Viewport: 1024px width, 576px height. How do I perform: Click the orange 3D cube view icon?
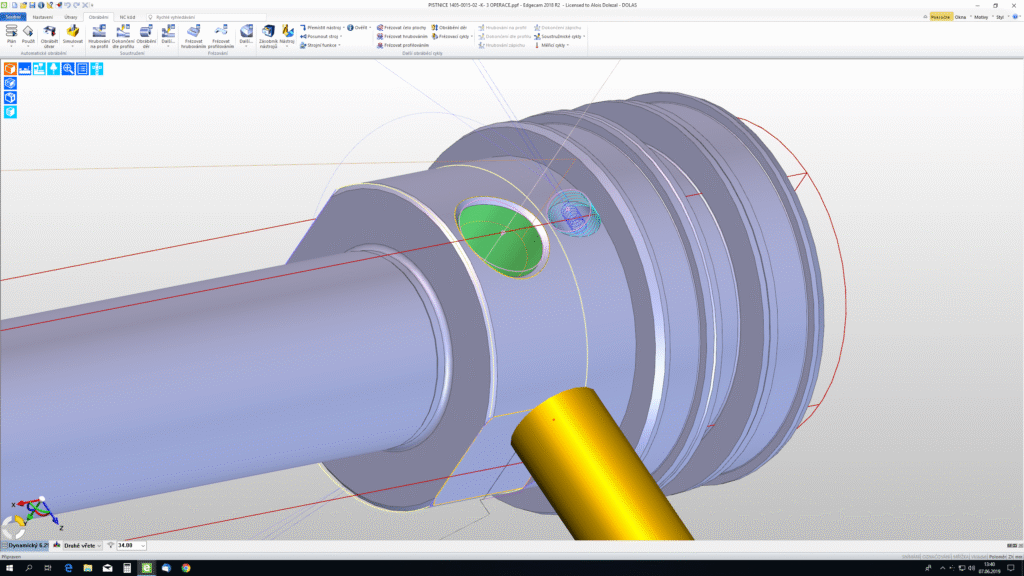tap(10, 69)
